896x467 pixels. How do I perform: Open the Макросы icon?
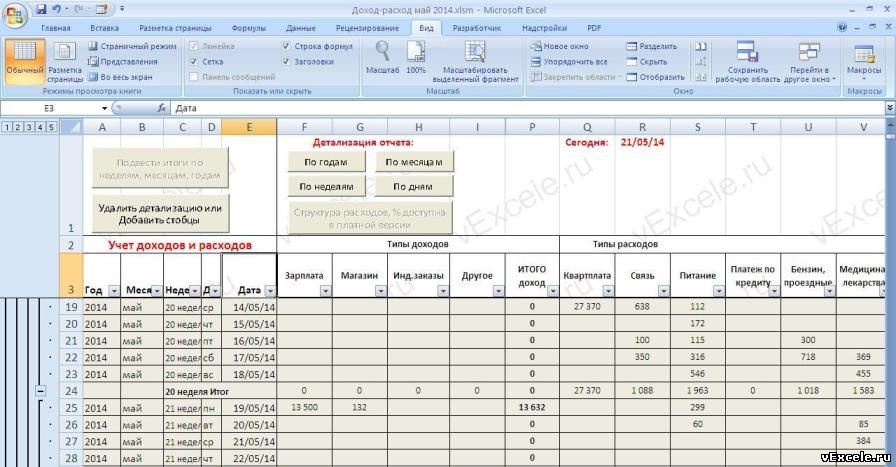pyautogui.click(x=863, y=55)
